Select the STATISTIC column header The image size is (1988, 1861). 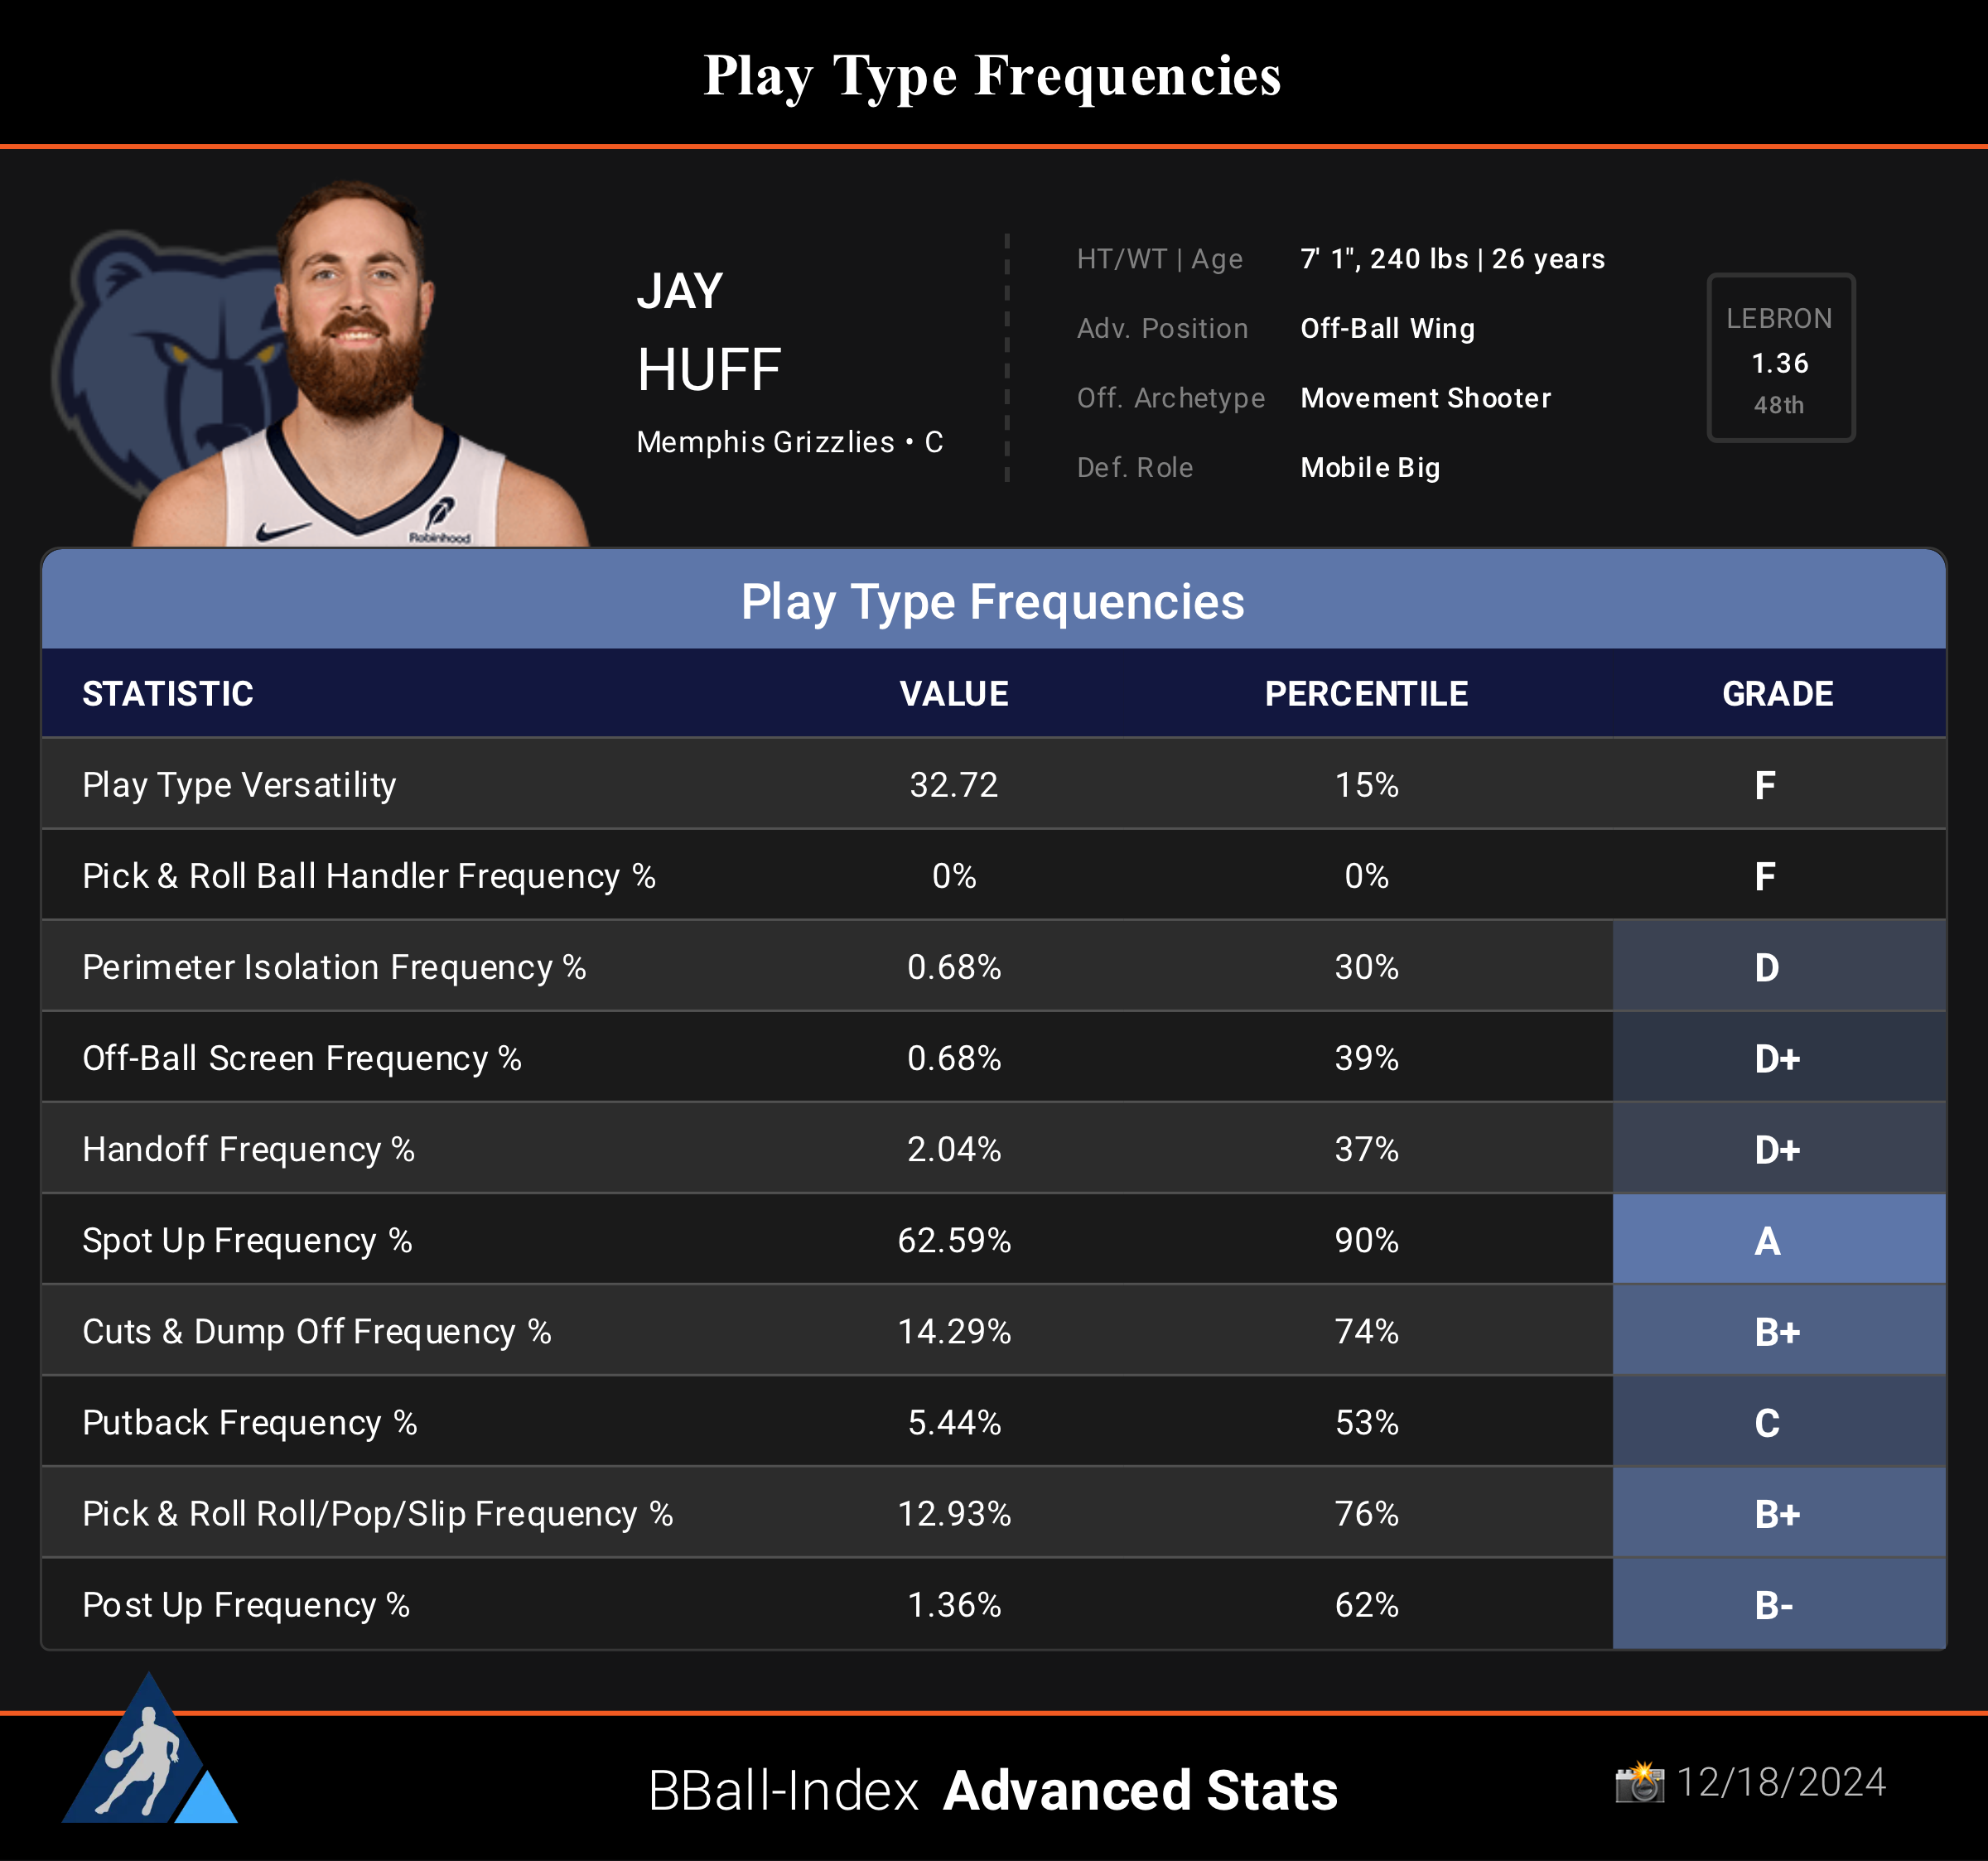point(168,694)
